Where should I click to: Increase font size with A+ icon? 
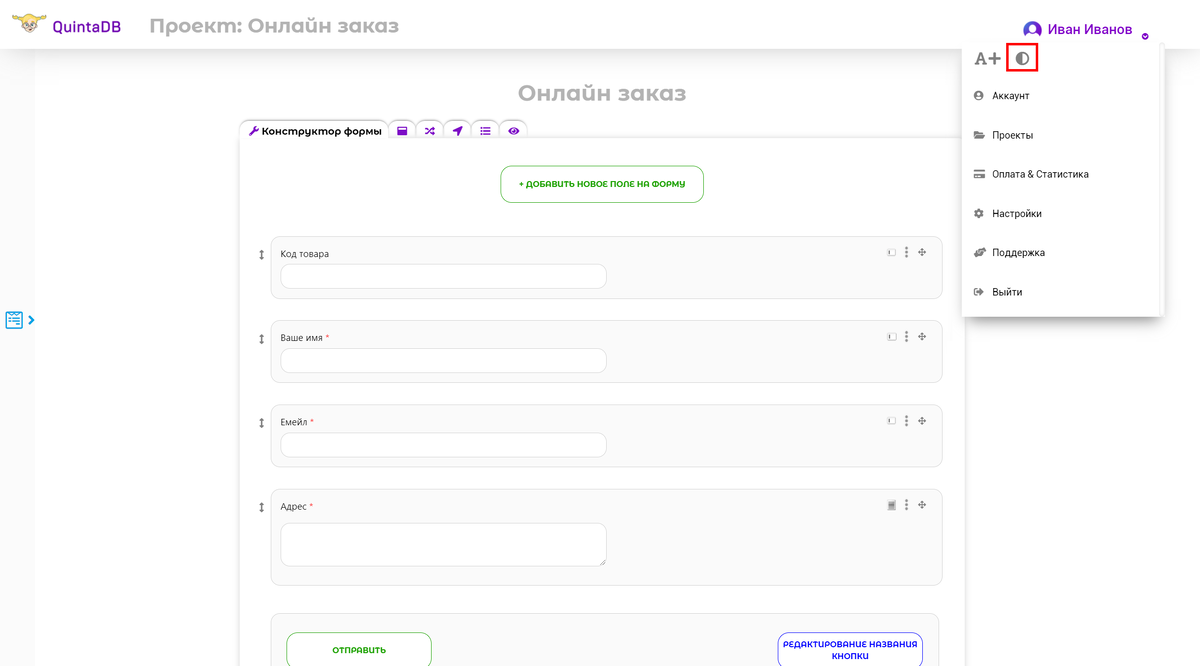click(x=987, y=58)
